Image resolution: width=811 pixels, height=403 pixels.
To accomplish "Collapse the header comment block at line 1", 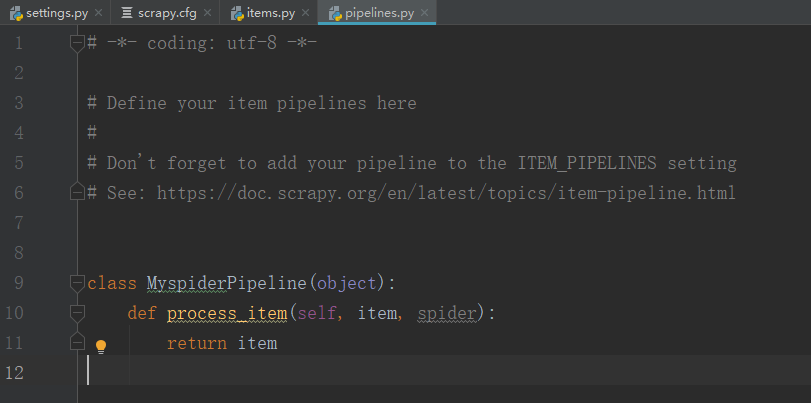I will [77, 43].
